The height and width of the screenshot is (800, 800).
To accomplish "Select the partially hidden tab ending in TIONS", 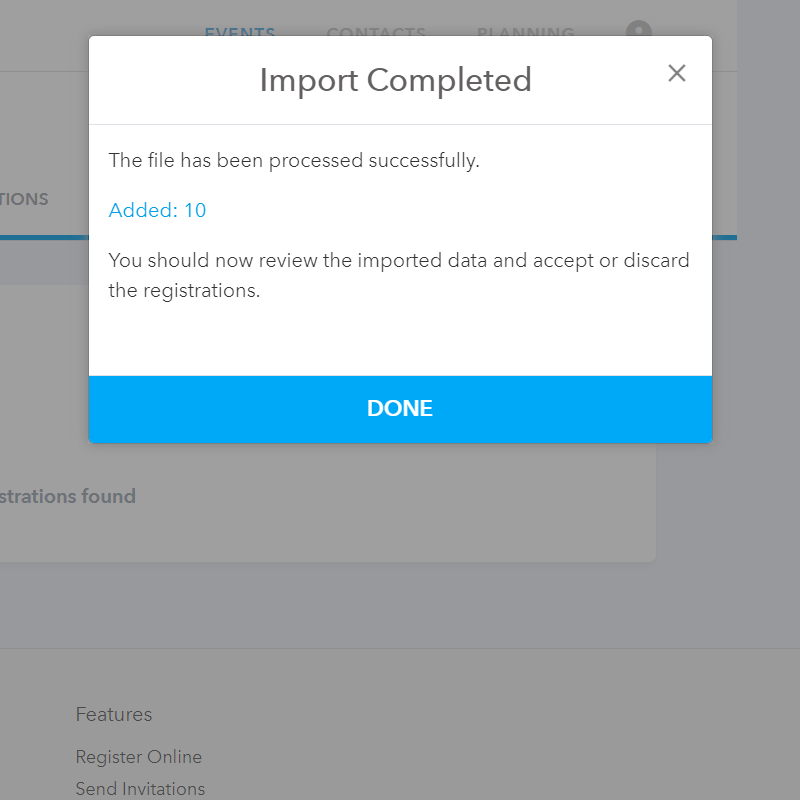I will click(24, 199).
